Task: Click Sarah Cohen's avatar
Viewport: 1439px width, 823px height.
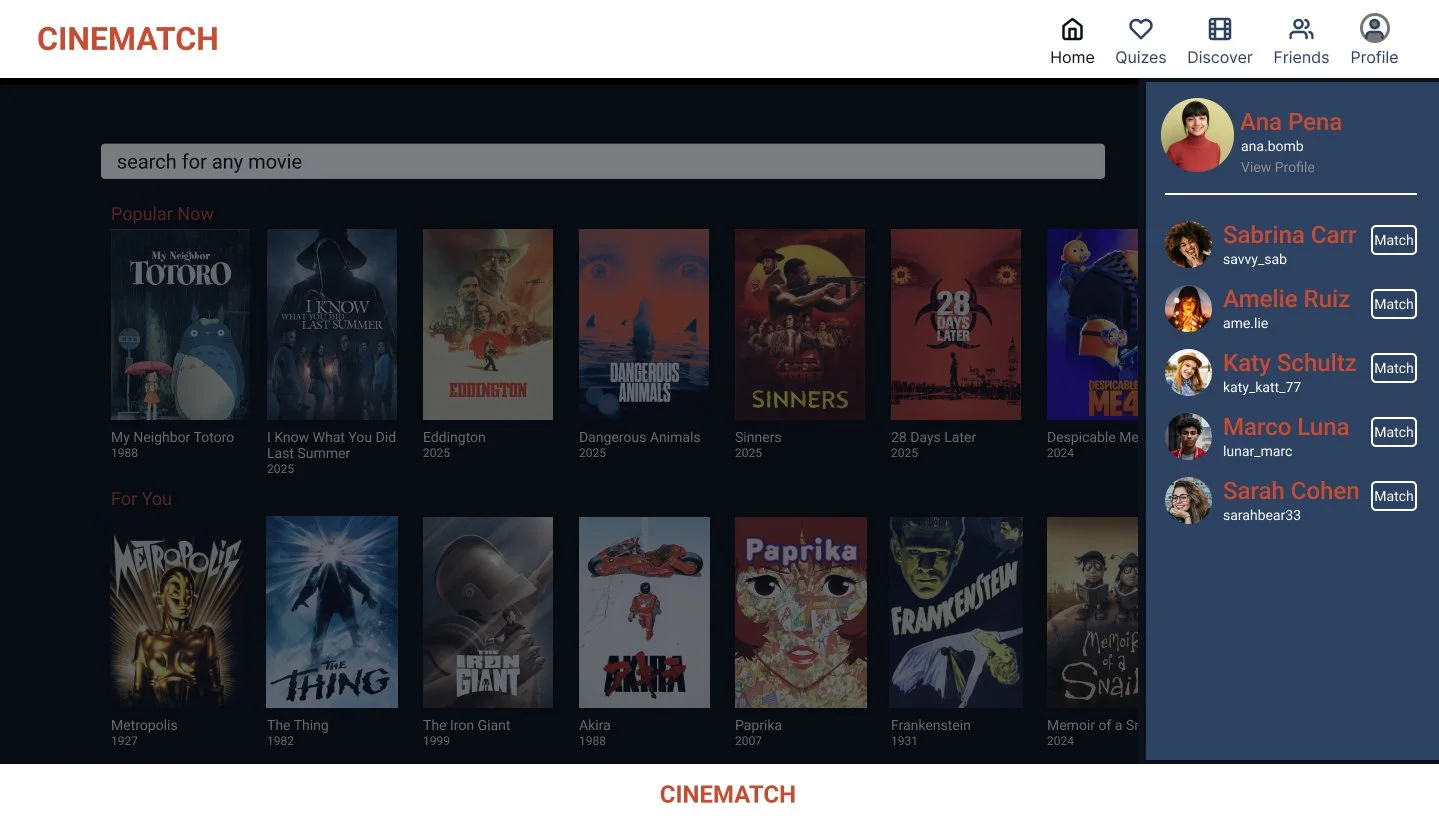Action: pyautogui.click(x=1188, y=501)
